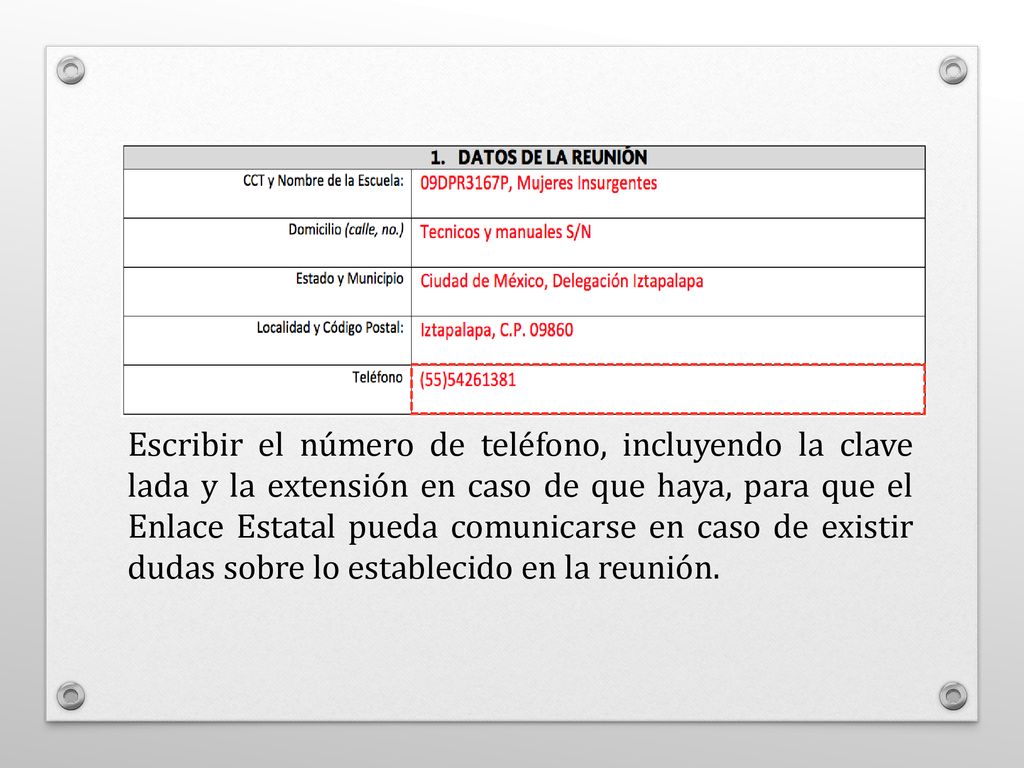Screen dimensions: 1024x768
Task: Select the 'Estado y Municipio' label
Action: 349,279
